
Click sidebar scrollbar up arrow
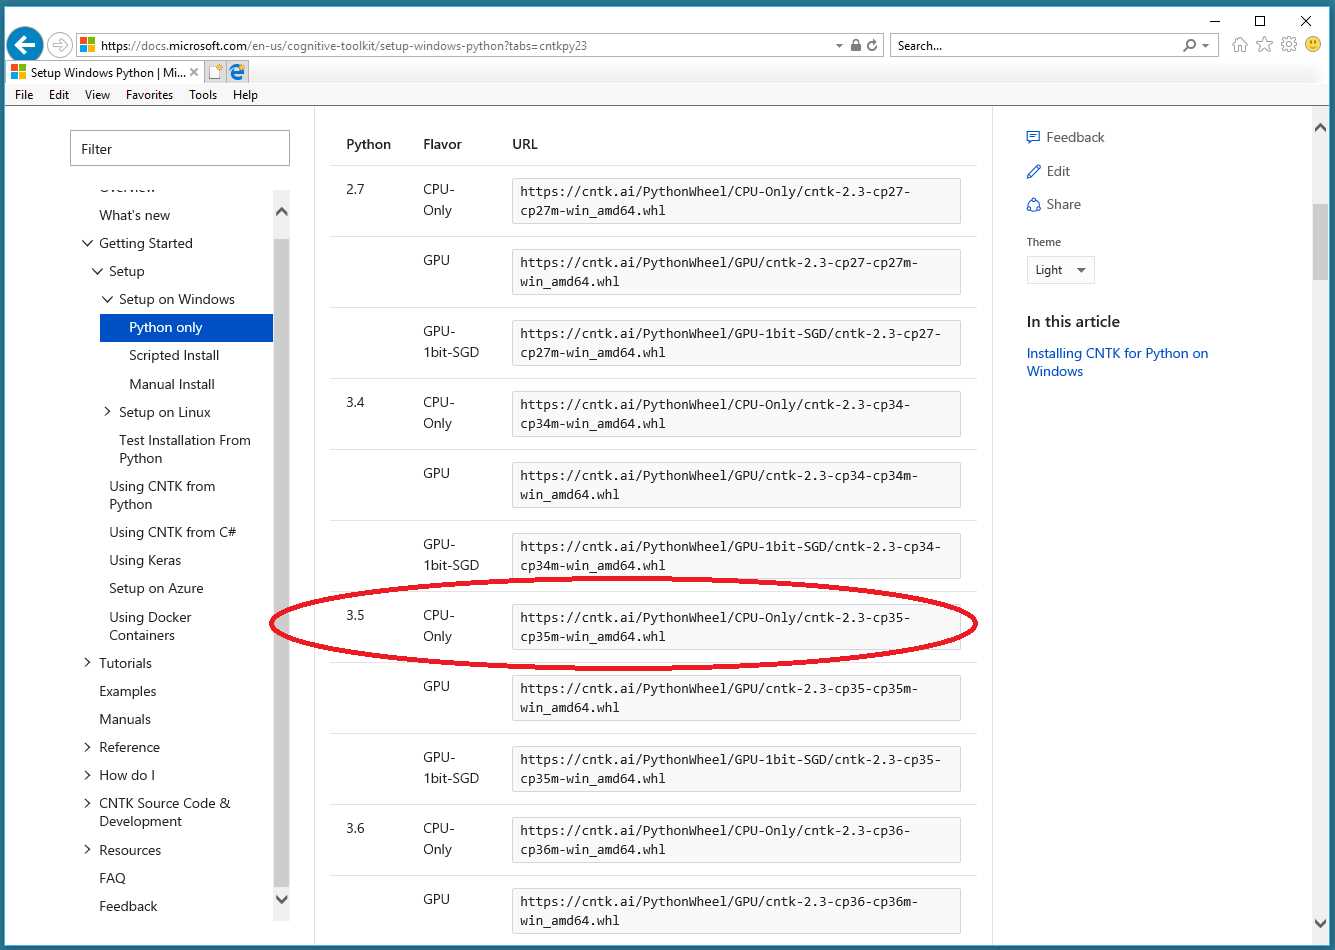tap(281, 211)
